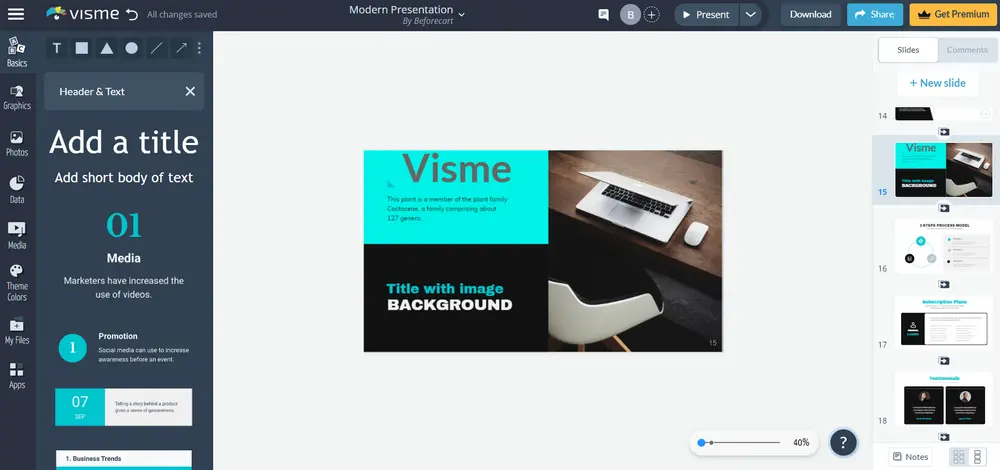Click the Download button

pos(811,15)
